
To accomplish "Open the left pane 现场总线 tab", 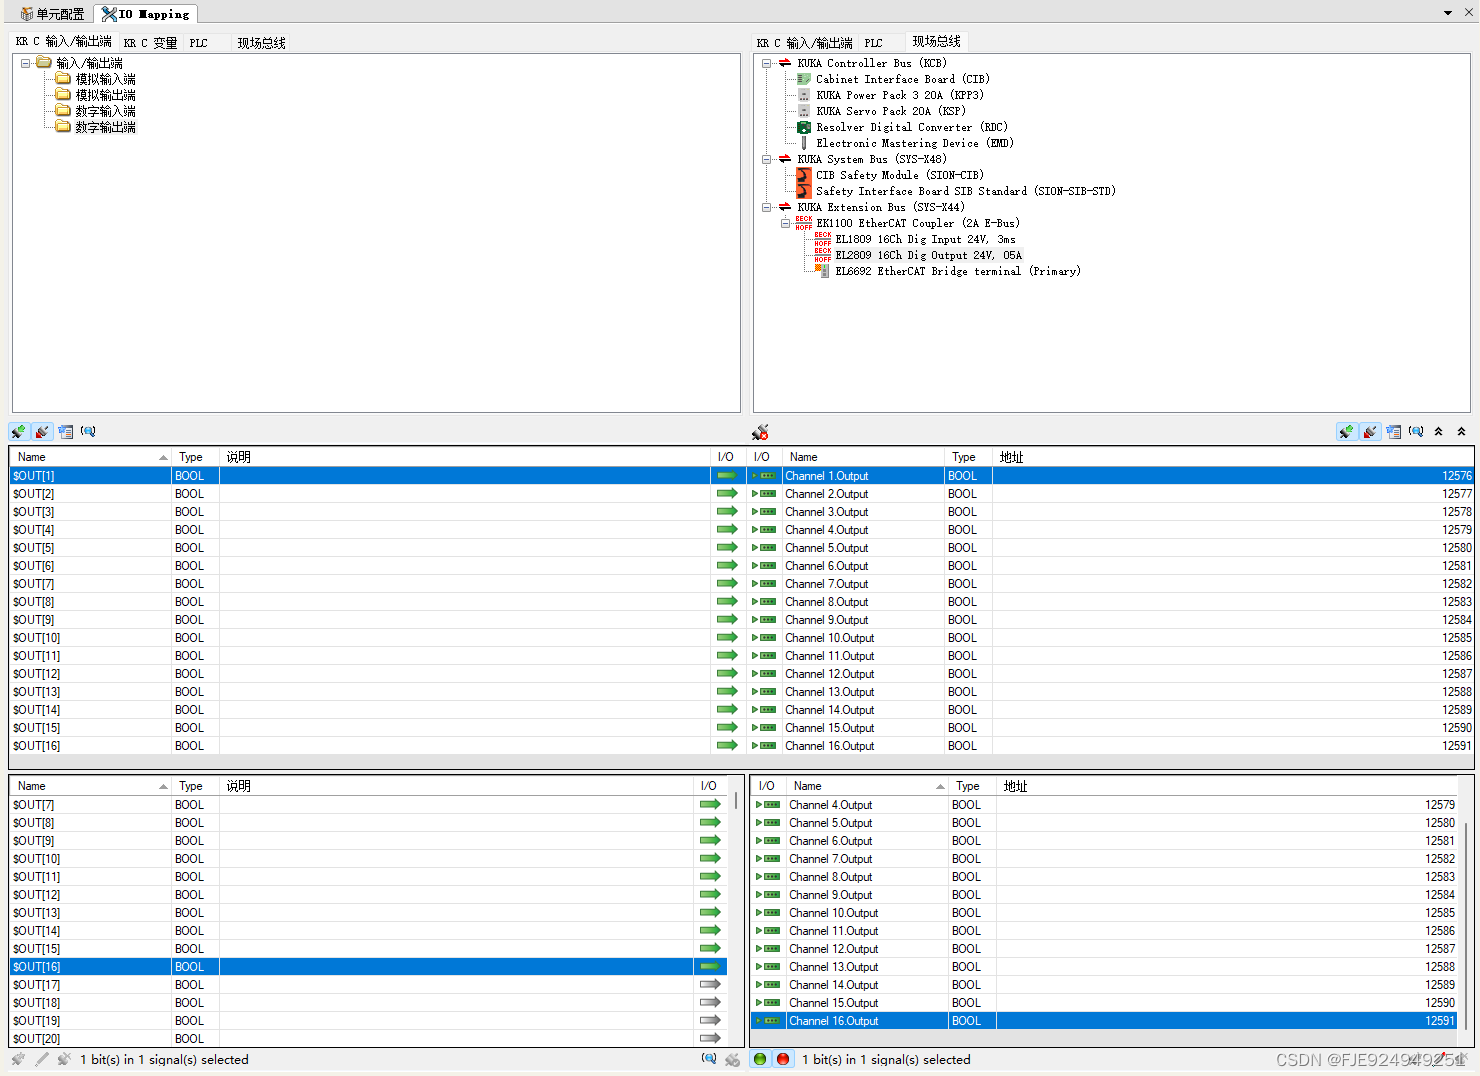I will (x=261, y=43).
